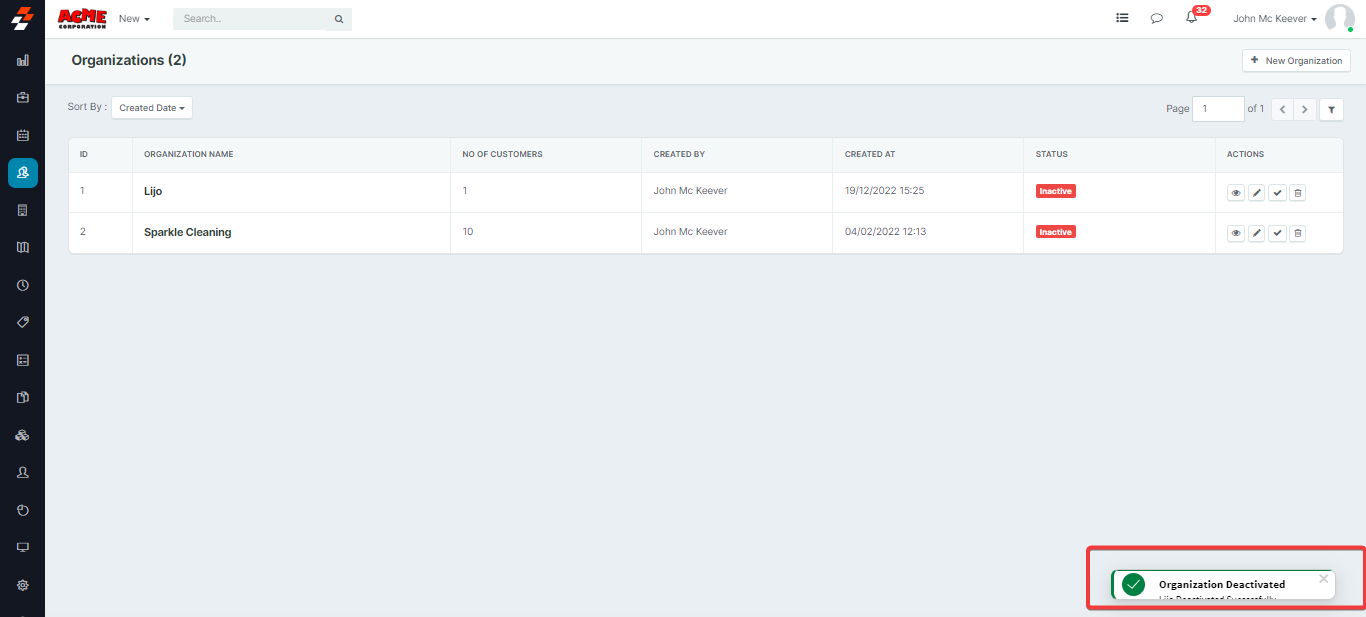This screenshot has width=1366, height=617.
Task: Open John Mc Keever link in Lijo row
Action: tap(690, 191)
